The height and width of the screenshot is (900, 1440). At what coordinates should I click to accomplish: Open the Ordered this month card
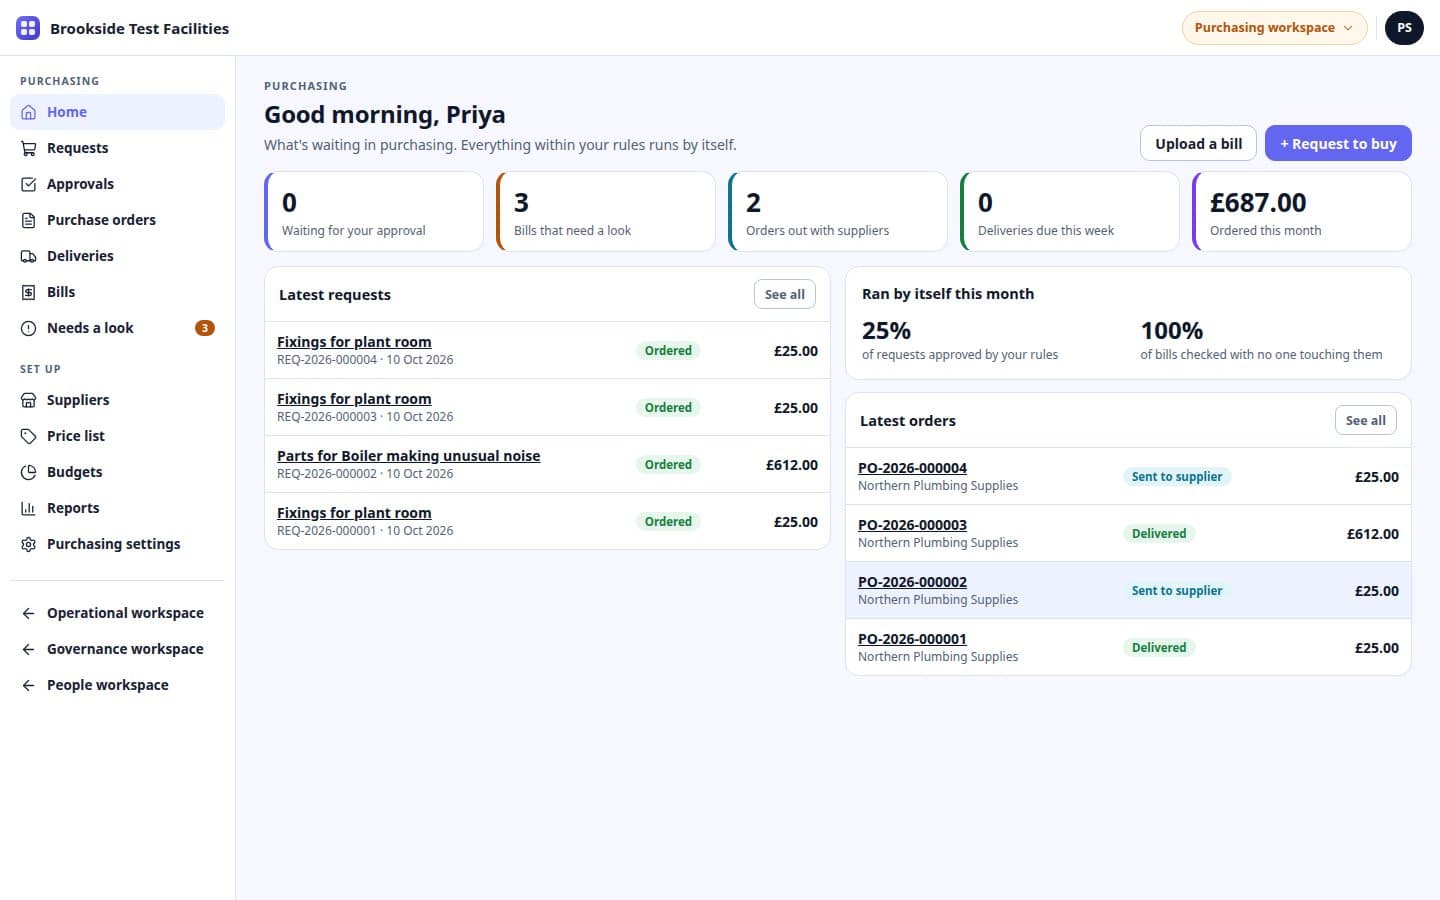click(x=1302, y=212)
